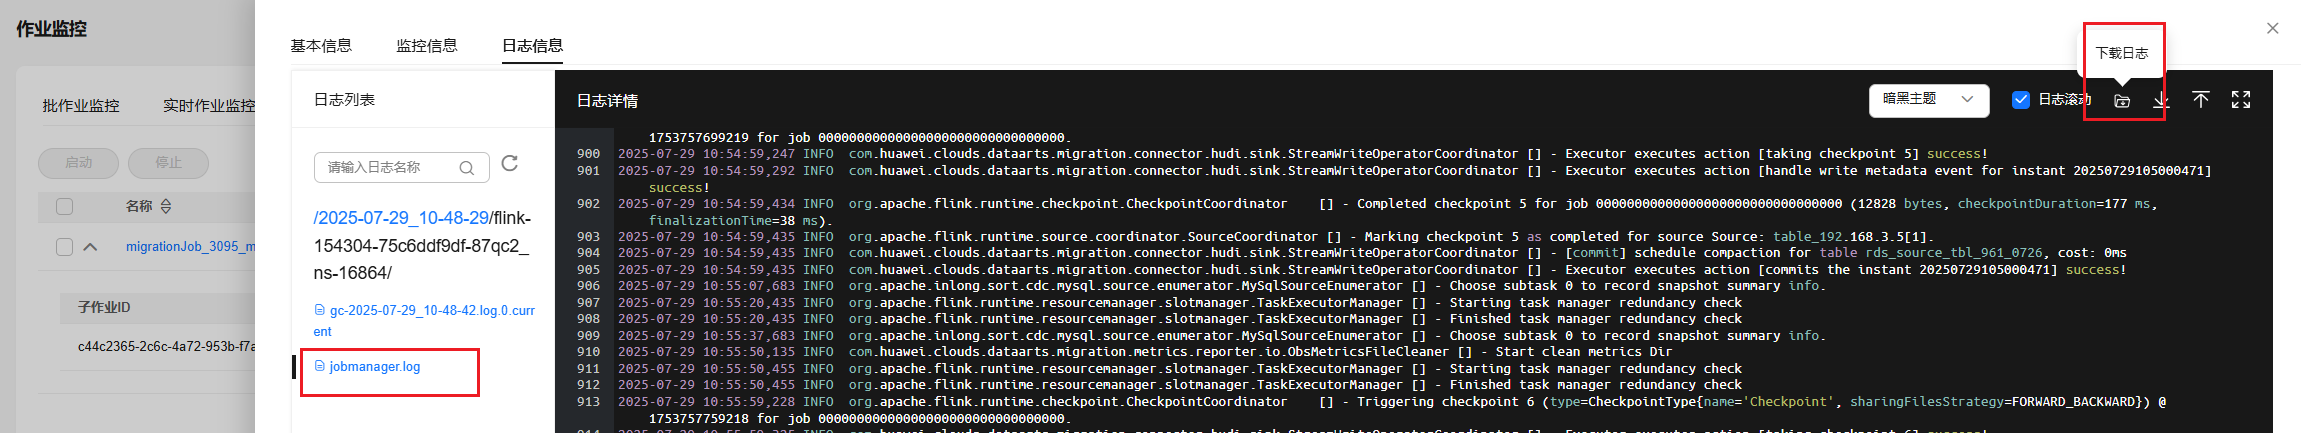2302x433 pixels.
Task: Toggle the 日志滚动 checkbox
Action: (x=2021, y=100)
